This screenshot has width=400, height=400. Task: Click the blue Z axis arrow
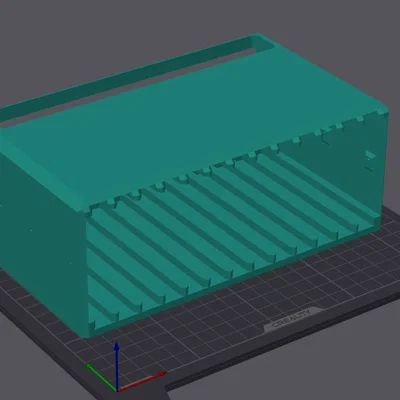click(116, 366)
